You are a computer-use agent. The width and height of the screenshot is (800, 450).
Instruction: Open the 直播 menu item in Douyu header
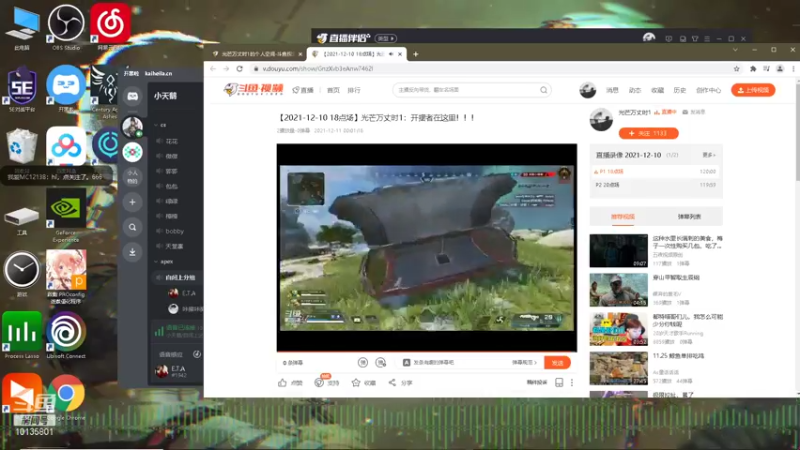click(x=303, y=90)
